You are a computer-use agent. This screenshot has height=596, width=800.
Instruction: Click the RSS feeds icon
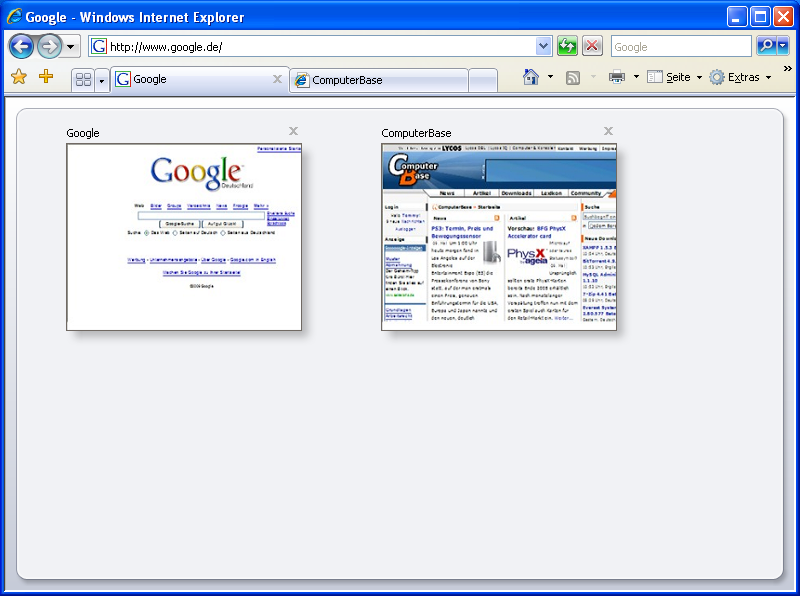(x=573, y=78)
